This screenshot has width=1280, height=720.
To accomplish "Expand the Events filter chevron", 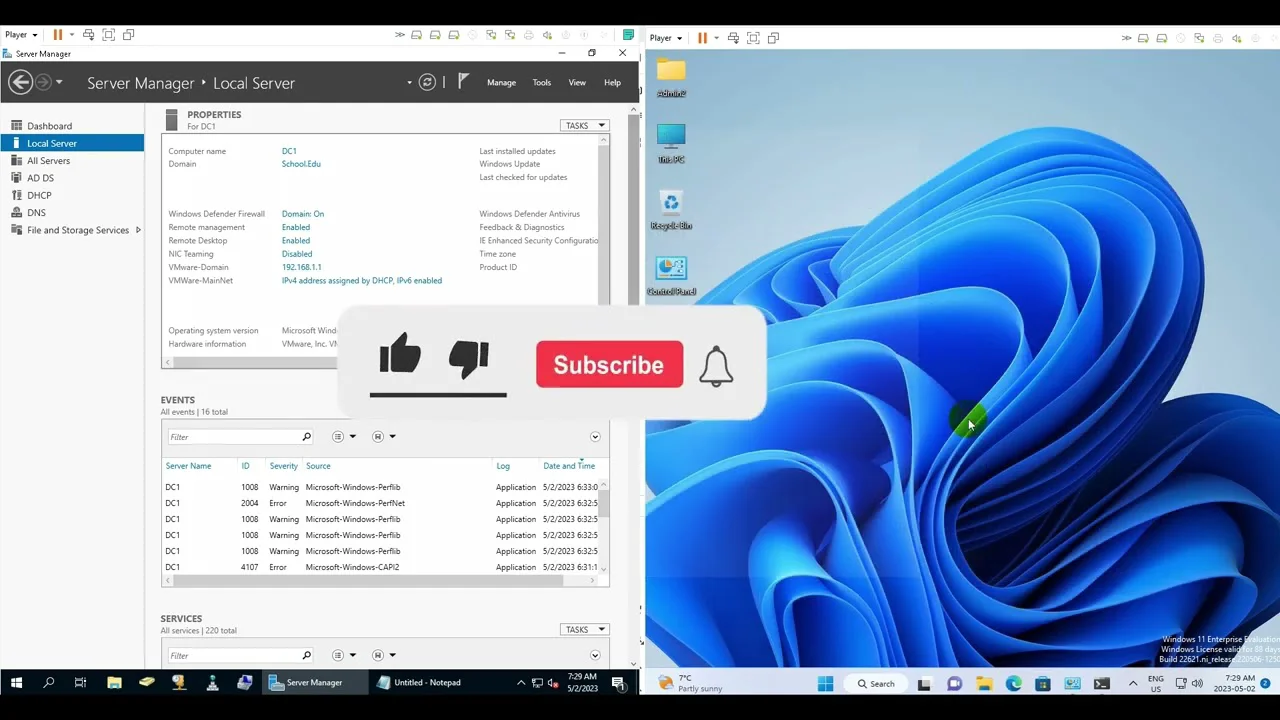I will (595, 437).
